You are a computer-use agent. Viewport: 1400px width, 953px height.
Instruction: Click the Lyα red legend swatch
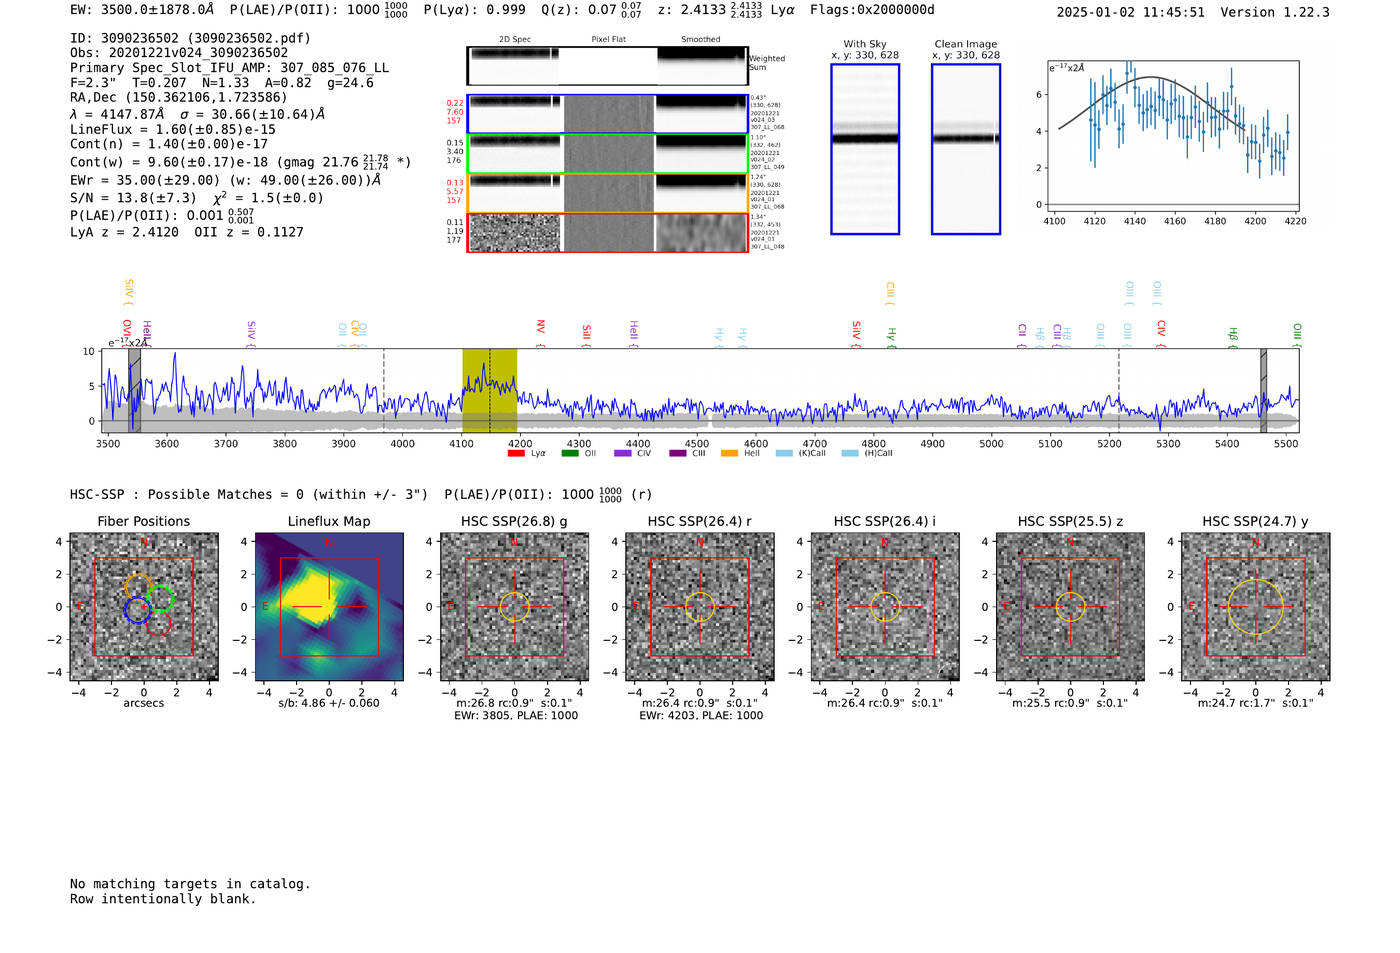coord(516,453)
